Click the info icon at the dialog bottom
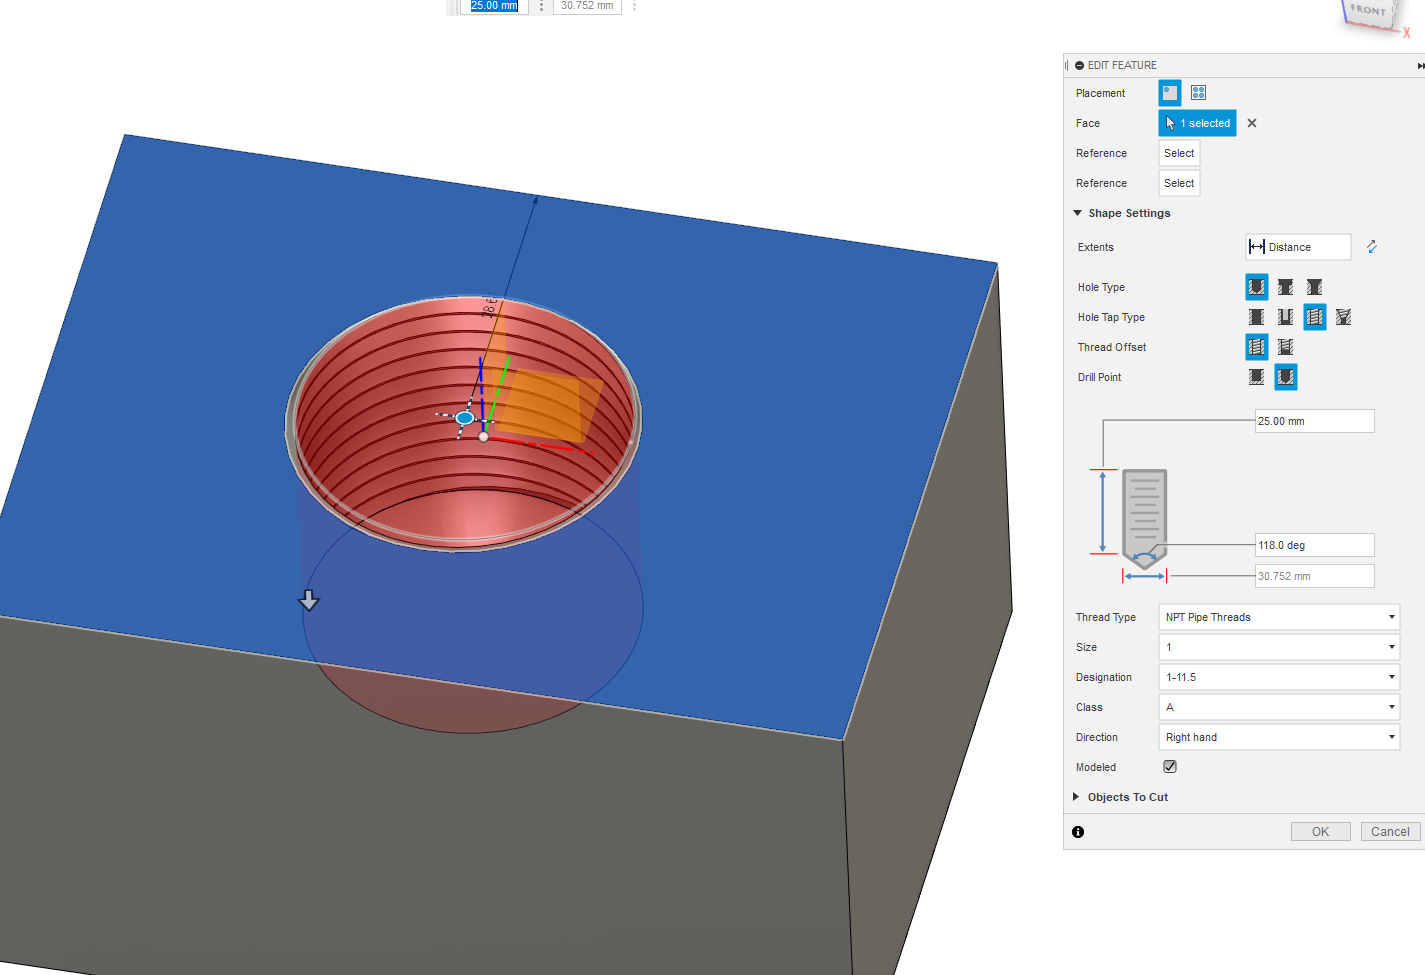The width and height of the screenshot is (1425, 975). tap(1078, 831)
